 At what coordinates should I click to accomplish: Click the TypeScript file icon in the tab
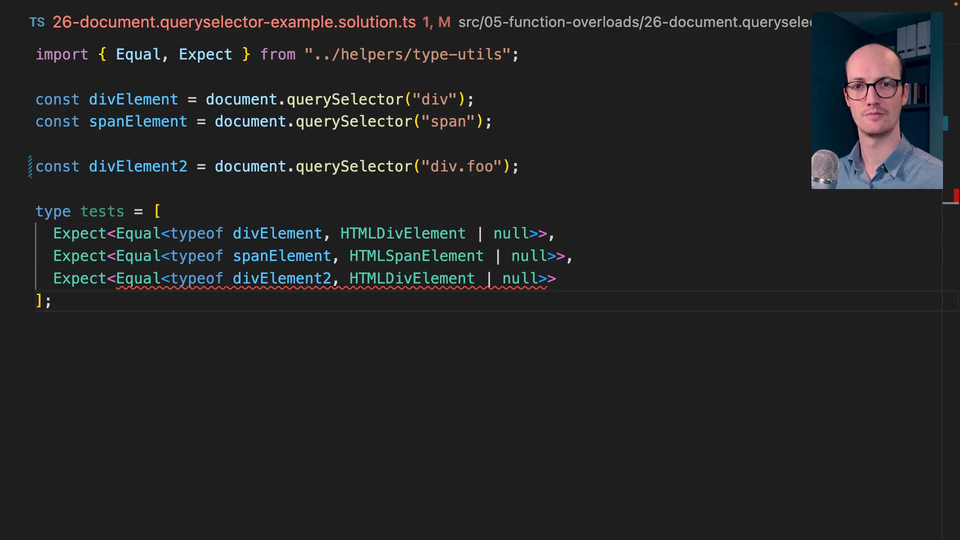36,21
